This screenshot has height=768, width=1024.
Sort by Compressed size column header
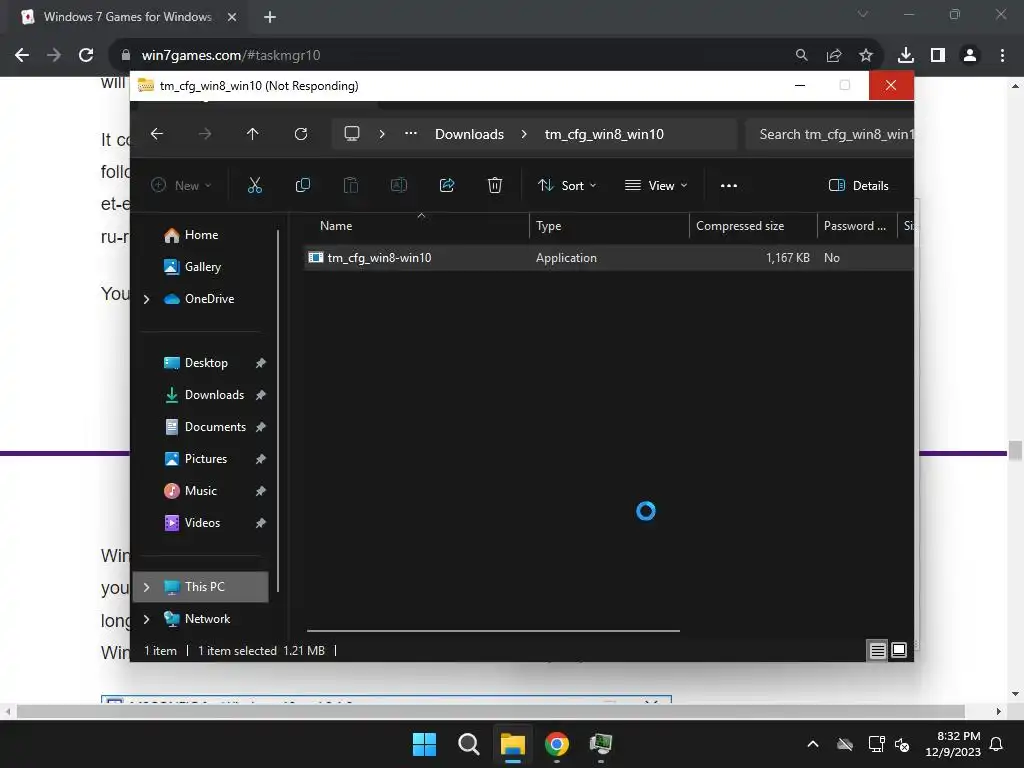(754, 226)
